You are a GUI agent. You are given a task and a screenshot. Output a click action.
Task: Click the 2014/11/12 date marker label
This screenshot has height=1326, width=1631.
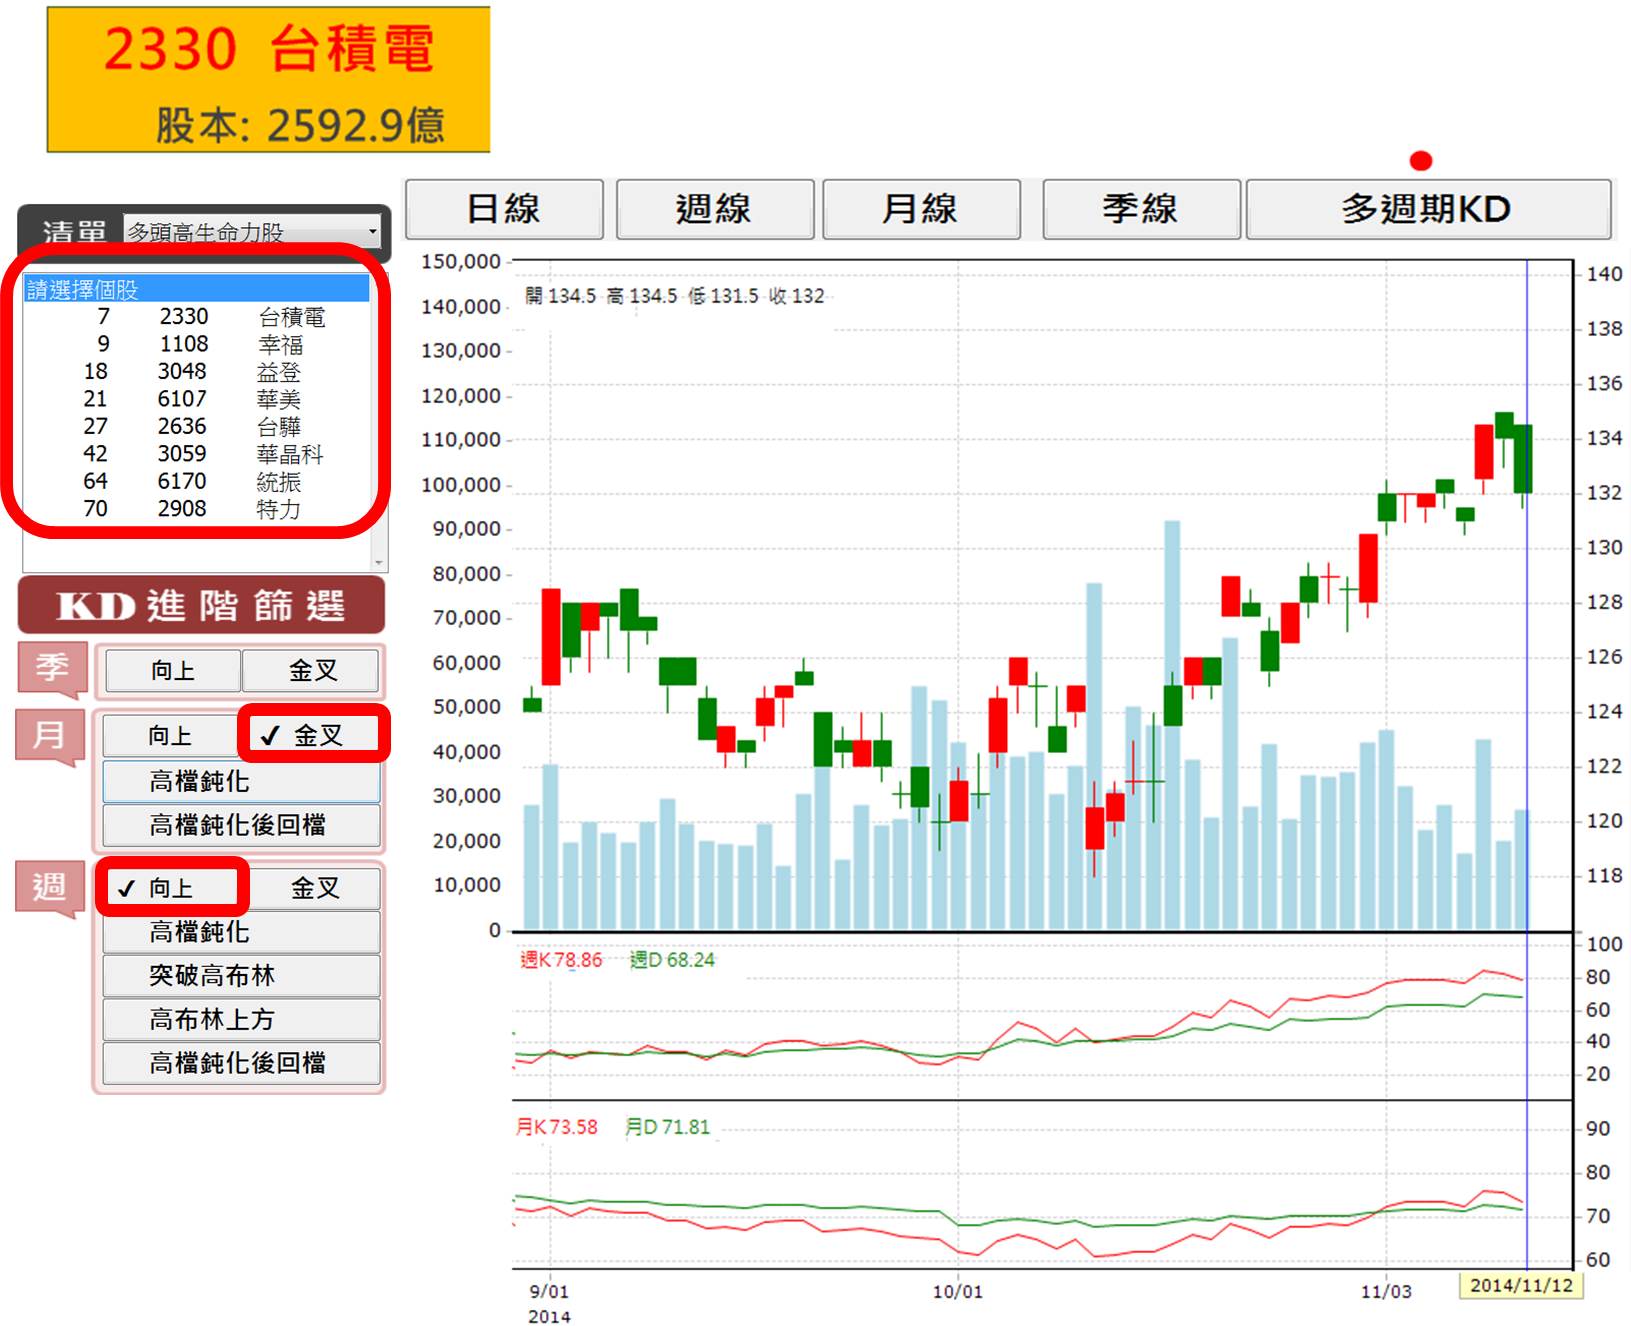tap(1521, 1285)
